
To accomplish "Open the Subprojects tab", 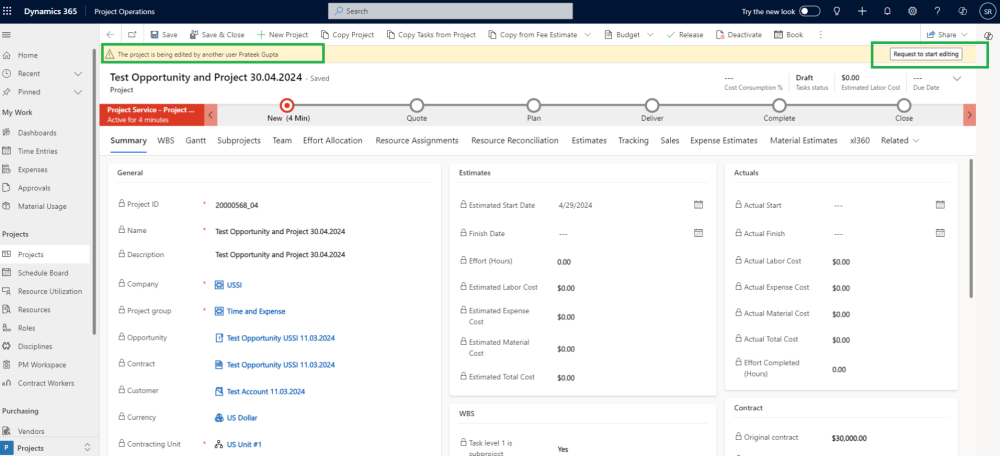I will point(239,140).
